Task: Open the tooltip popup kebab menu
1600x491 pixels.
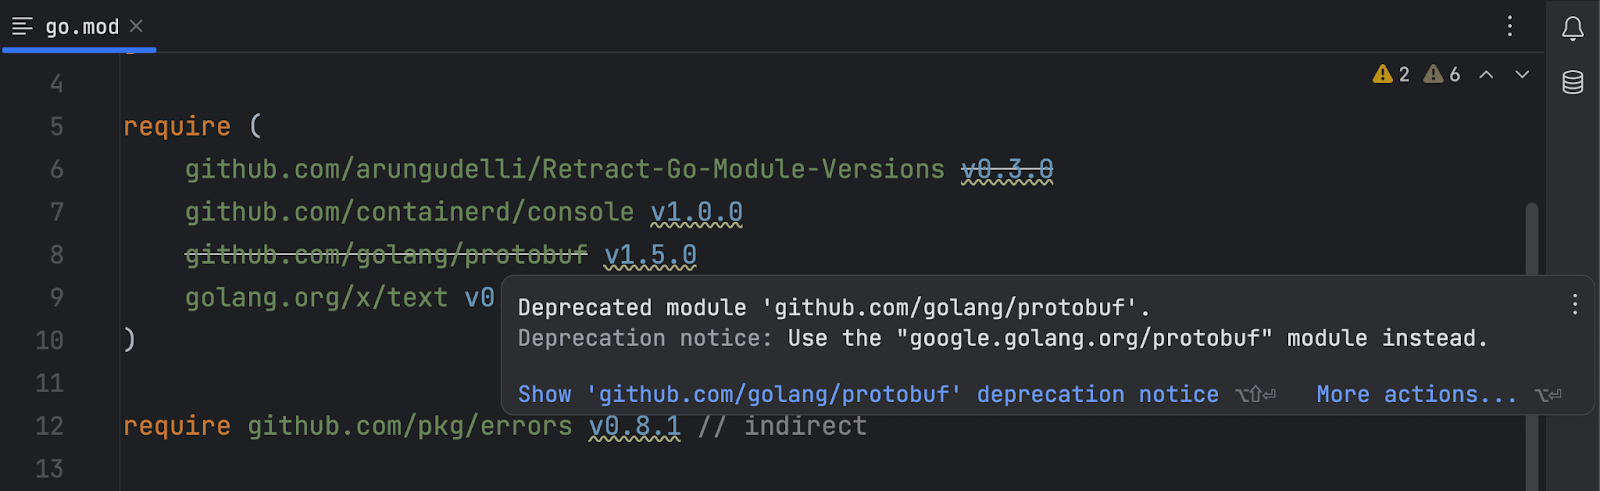Action: (x=1575, y=304)
